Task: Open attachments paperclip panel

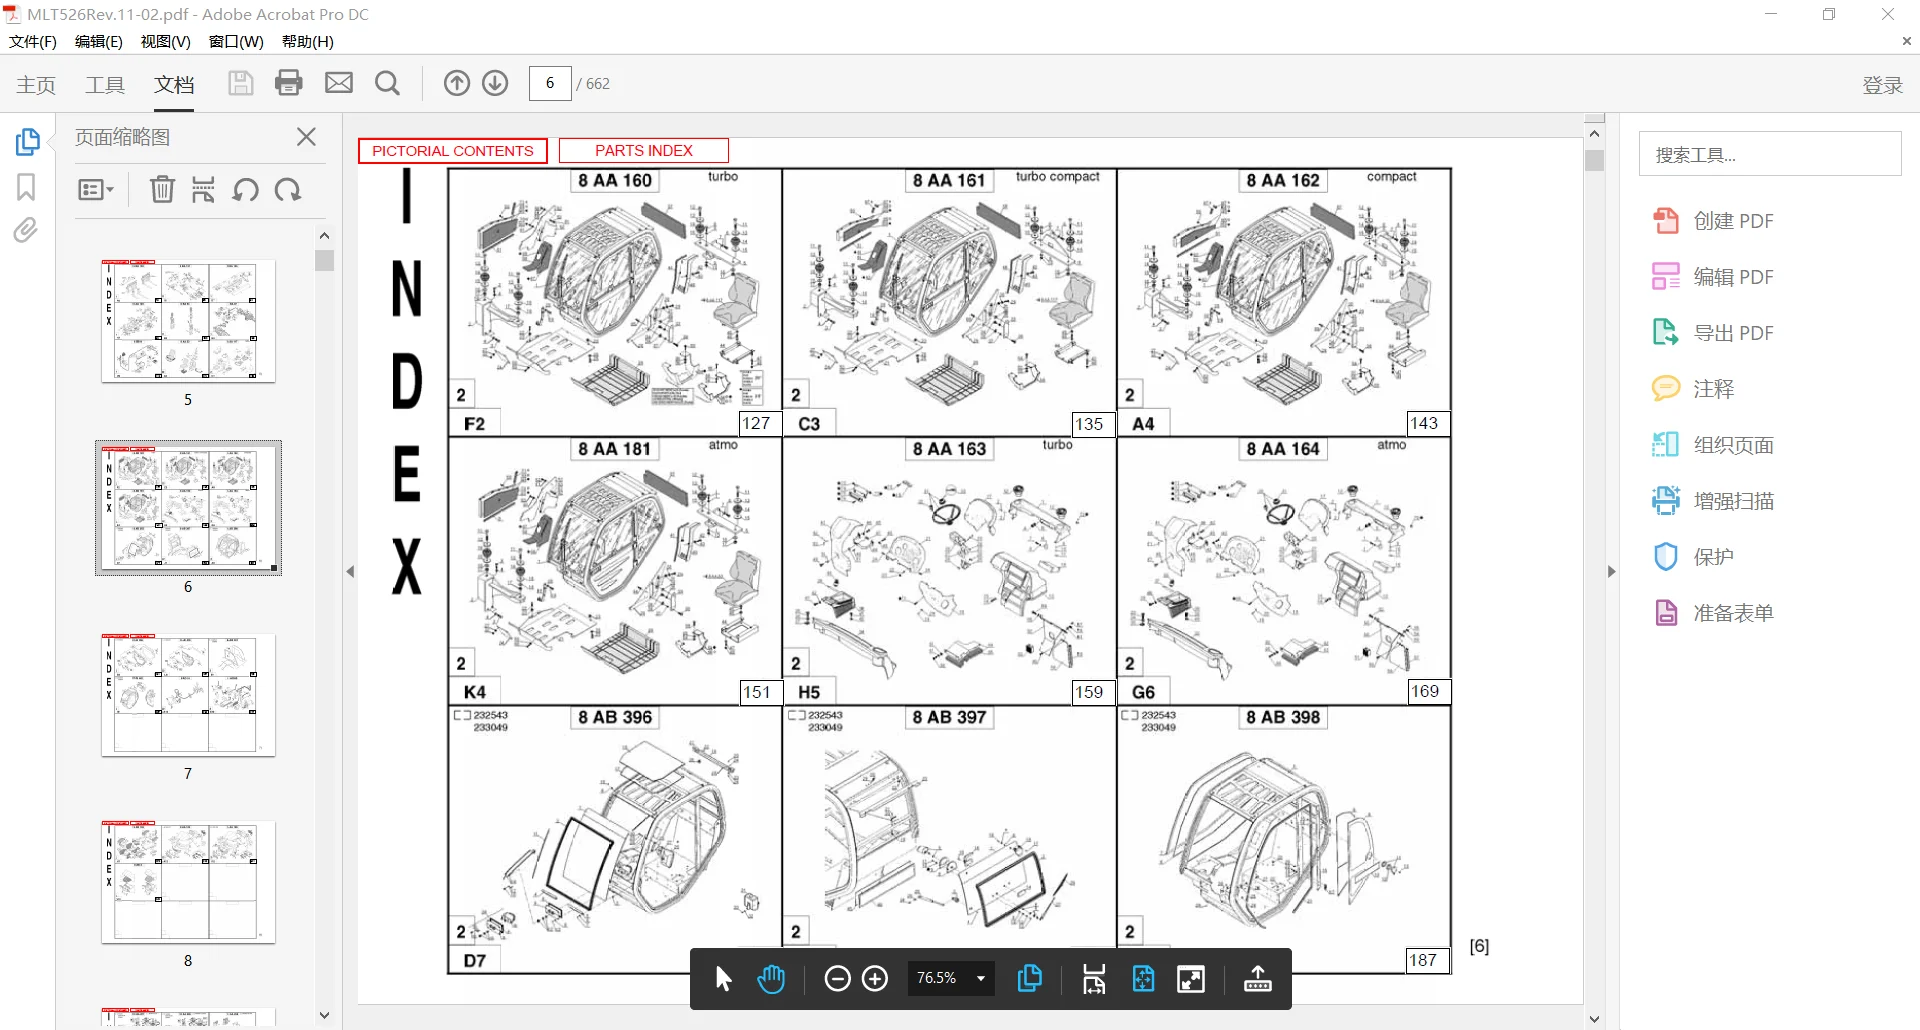Action: 26,231
